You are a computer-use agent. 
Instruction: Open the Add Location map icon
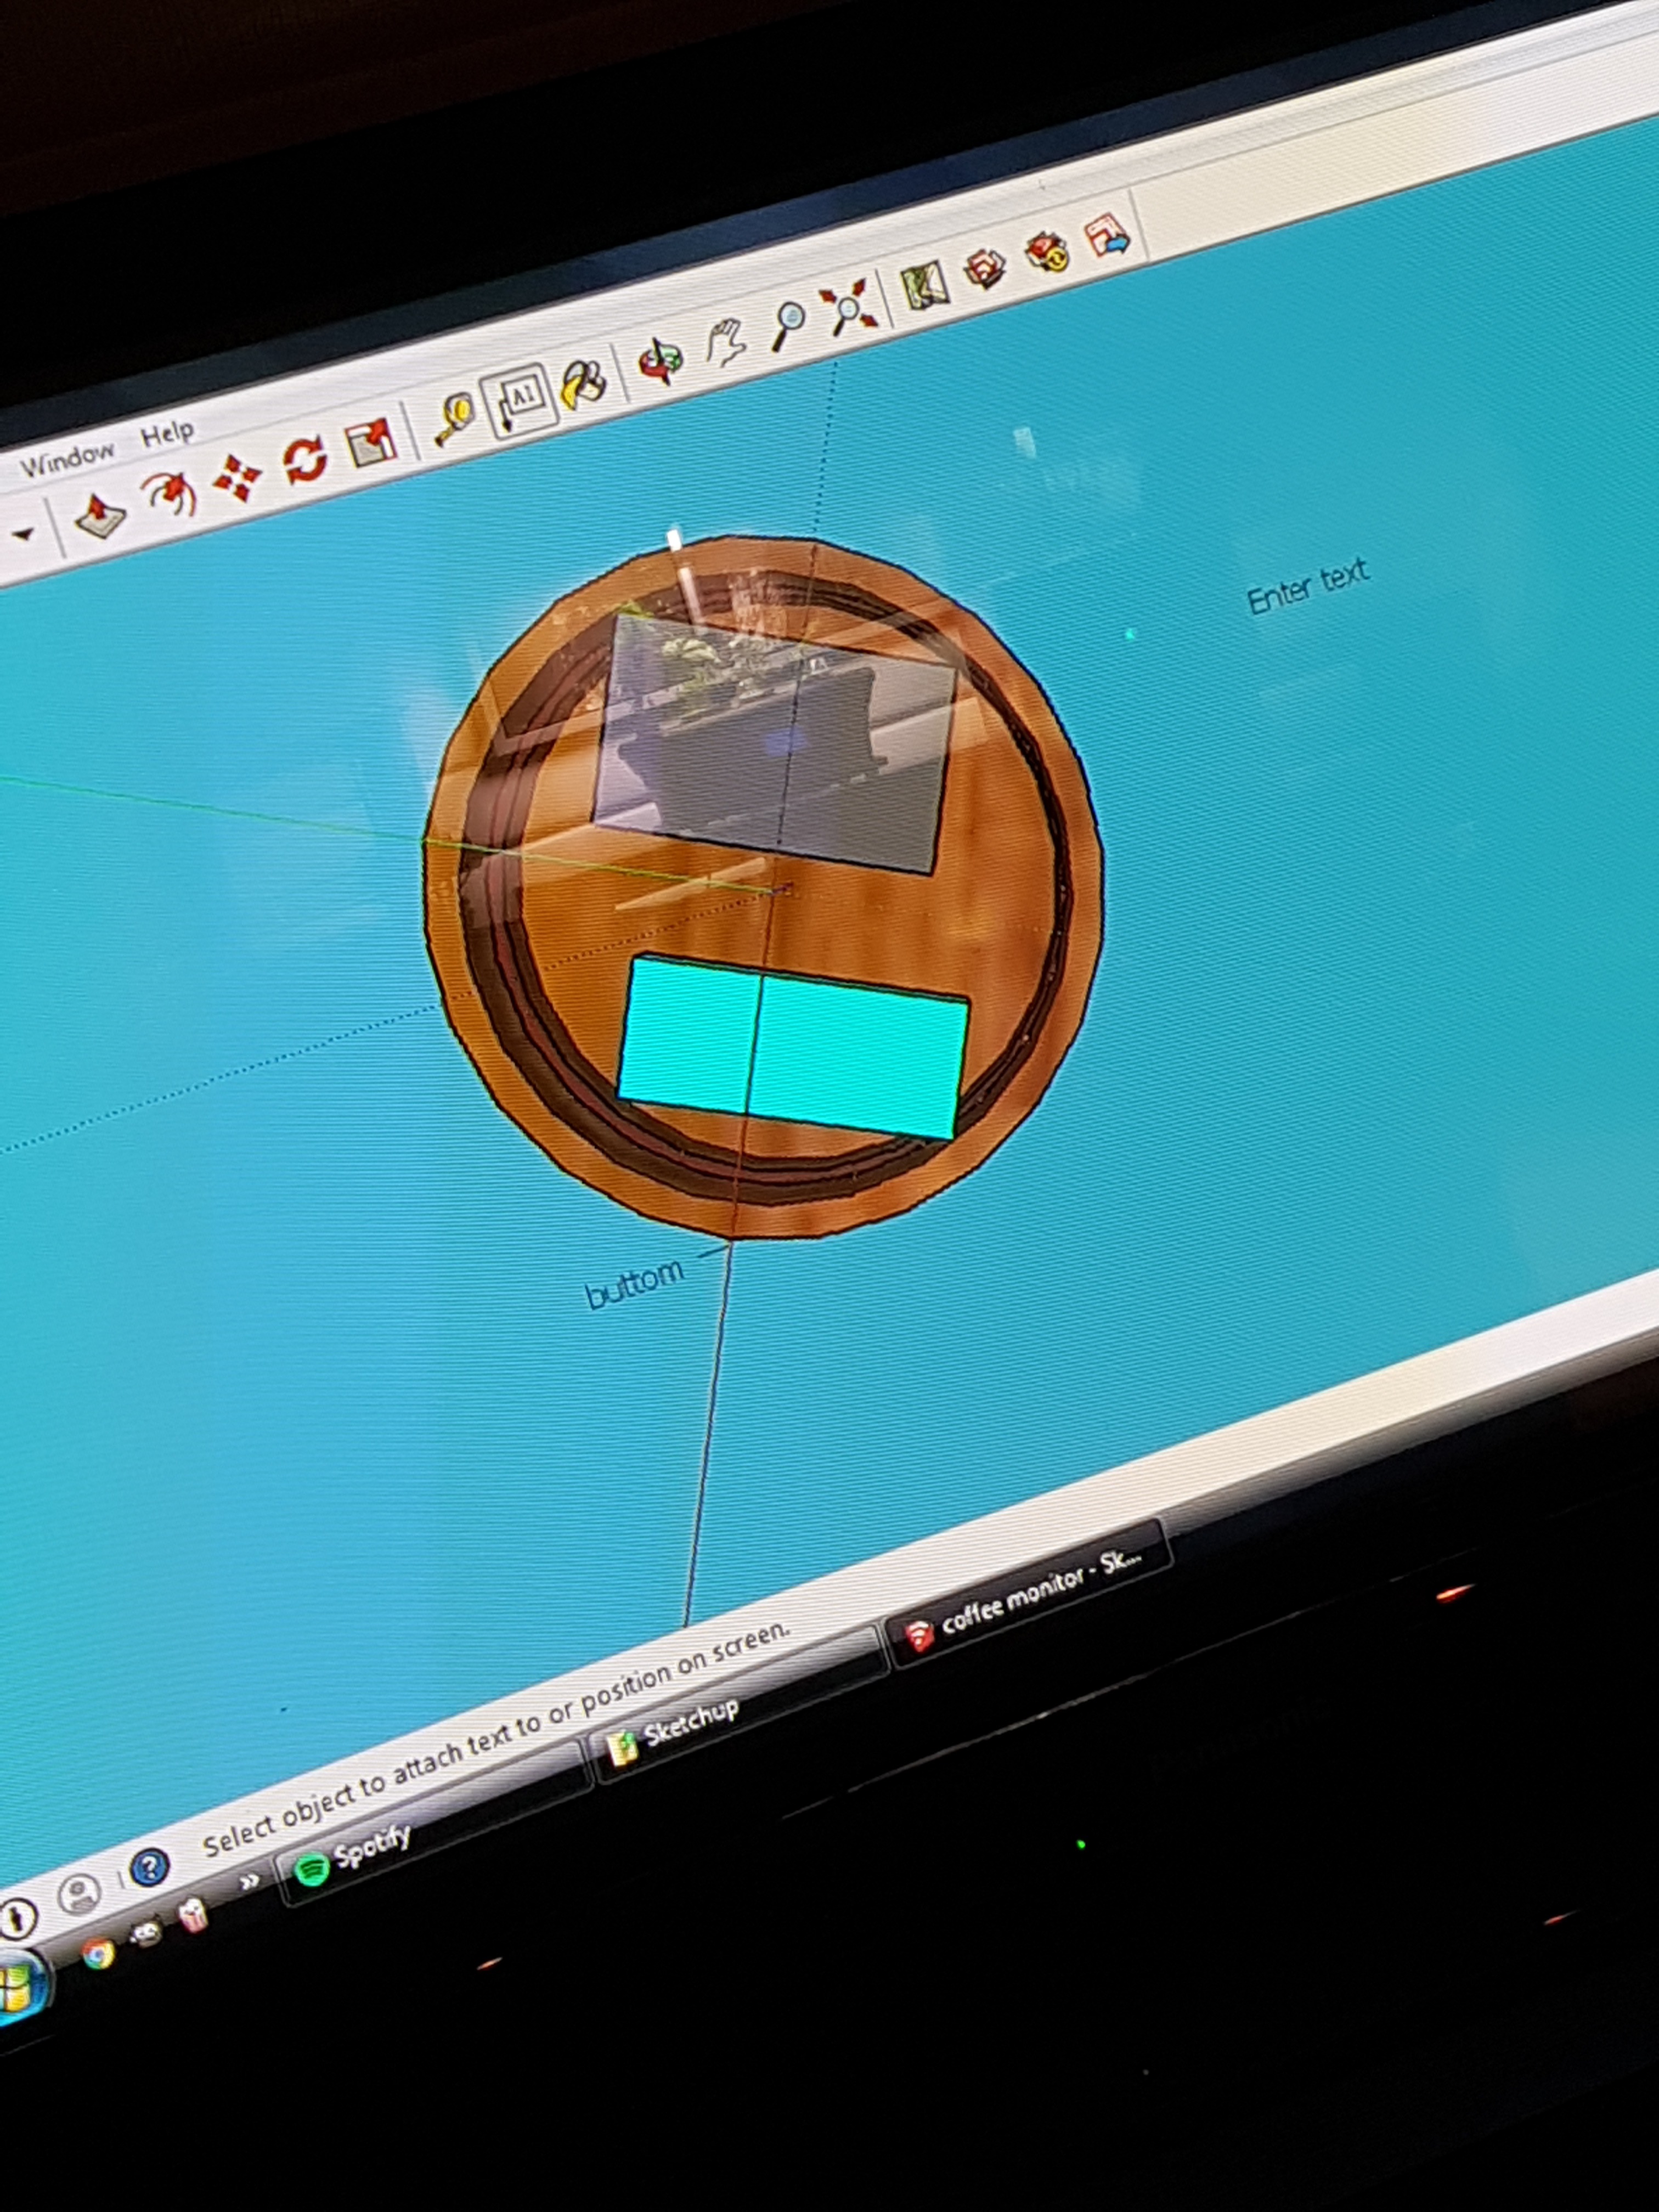tap(924, 285)
